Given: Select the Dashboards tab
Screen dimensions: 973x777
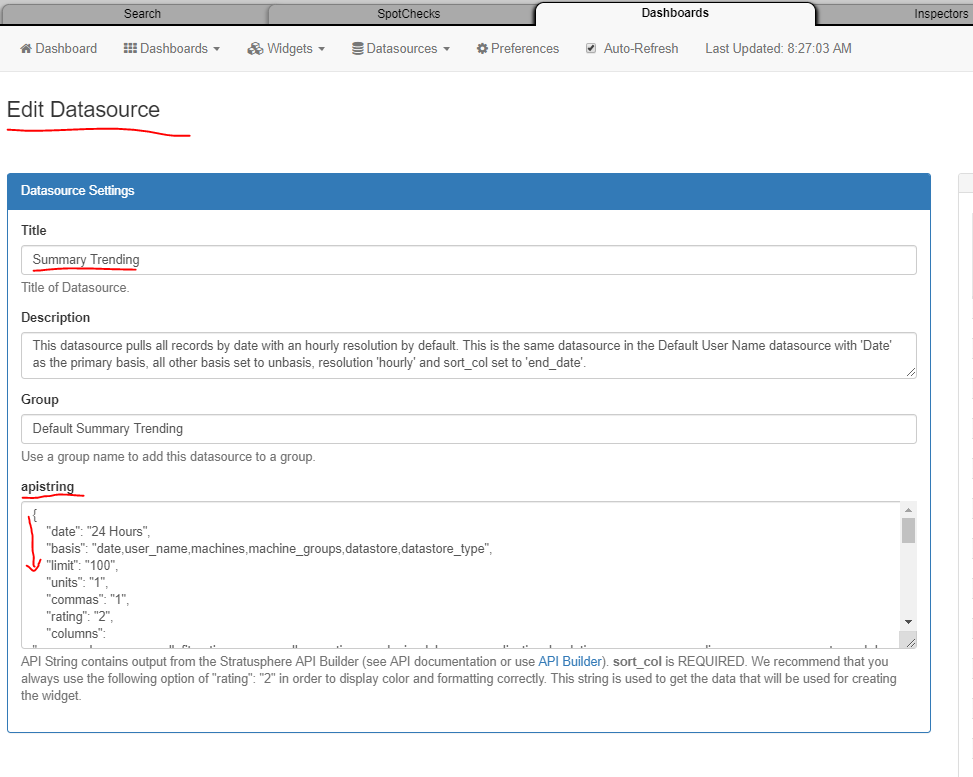Looking at the screenshot, I should click(675, 13).
